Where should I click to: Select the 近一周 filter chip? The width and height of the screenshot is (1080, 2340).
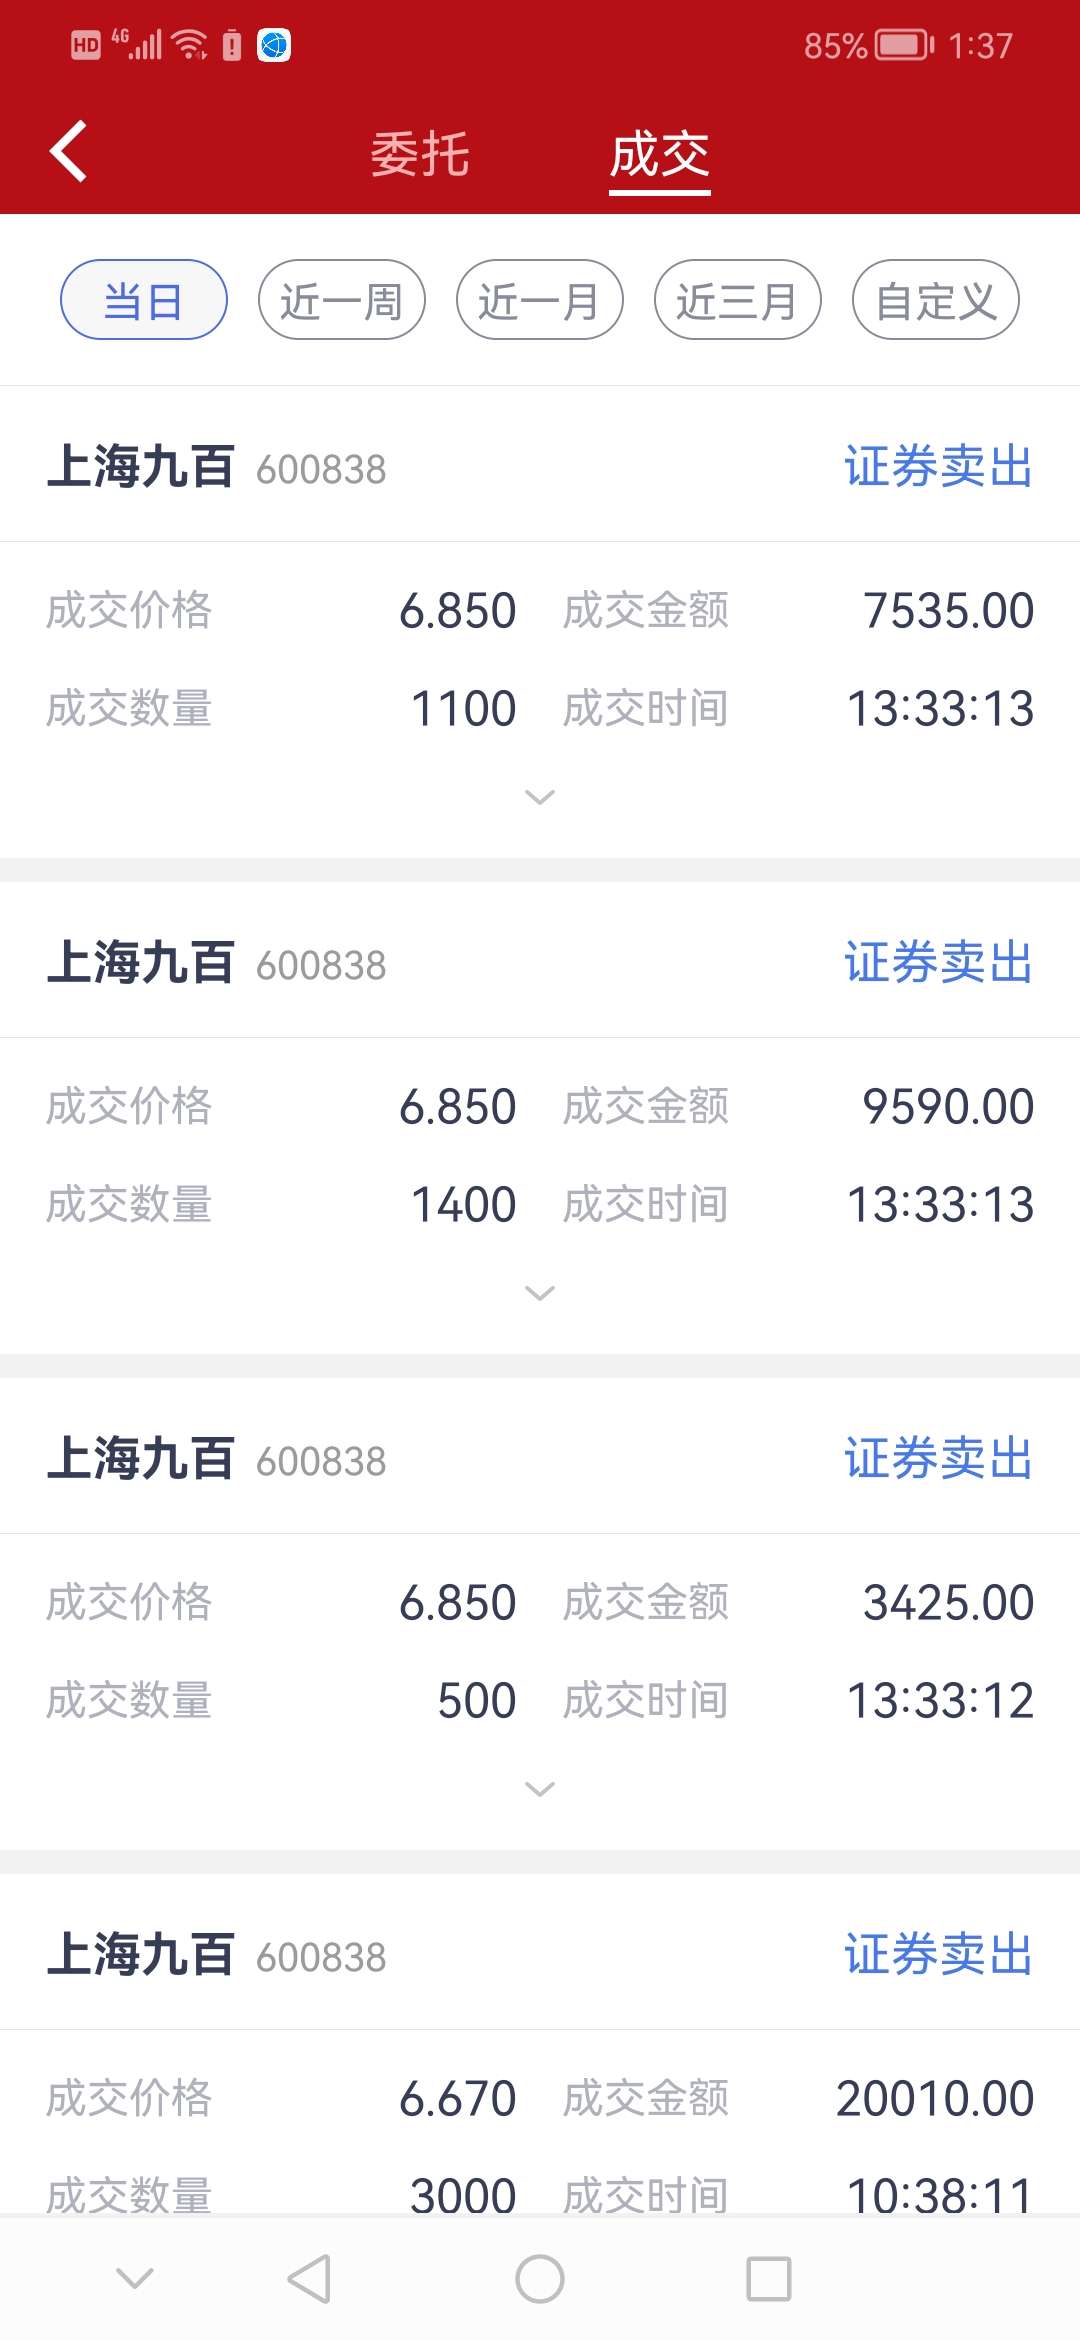[x=342, y=300]
